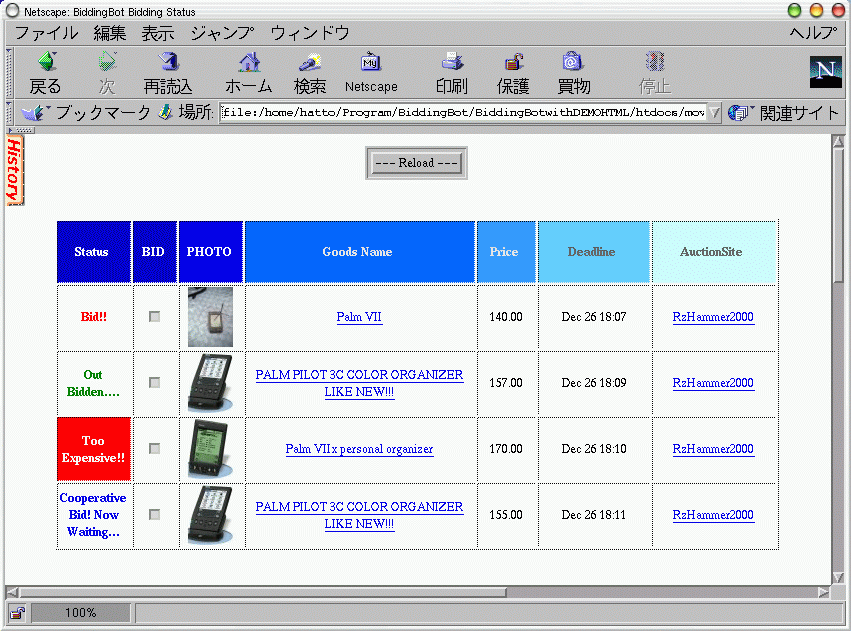Check the BID box in the Out Bidden row
The height and width of the screenshot is (631, 851).
[x=155, y=383]
